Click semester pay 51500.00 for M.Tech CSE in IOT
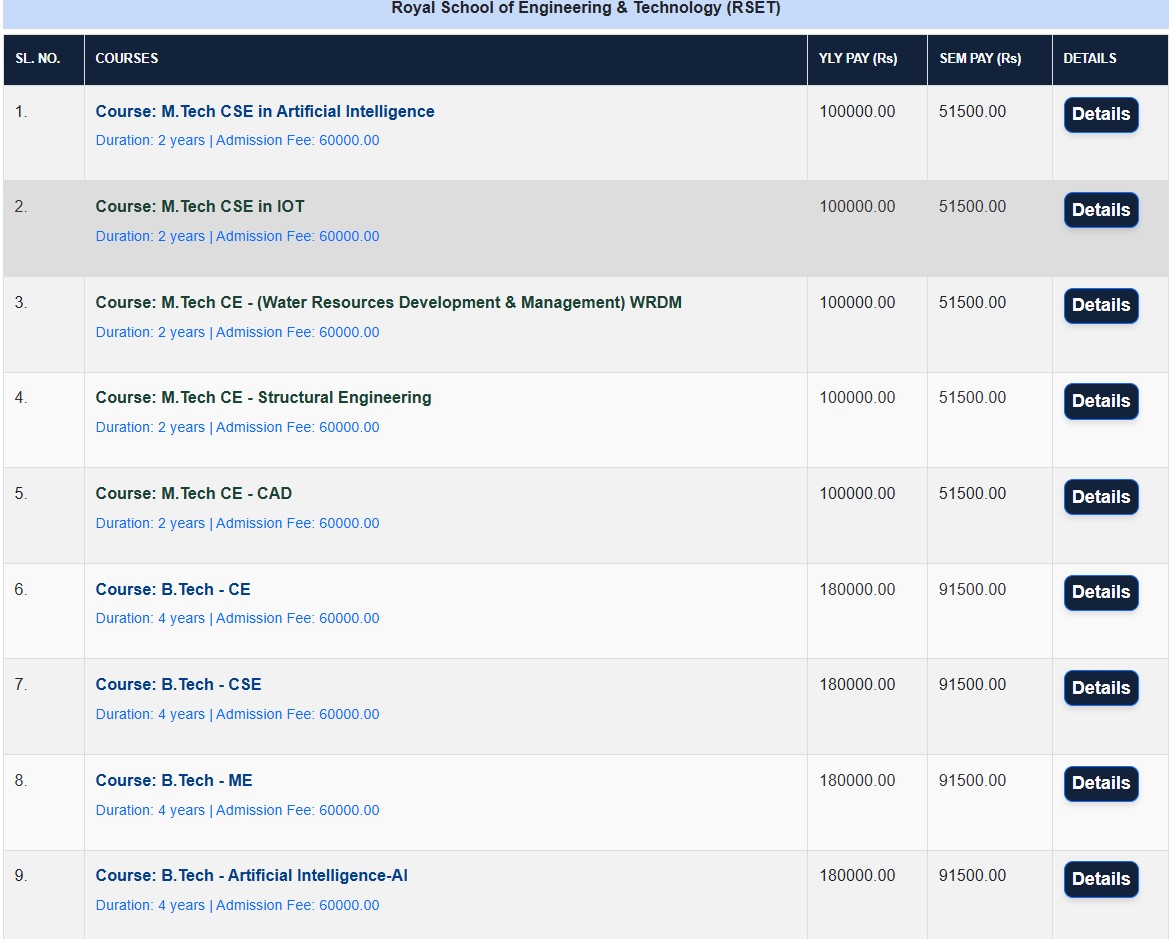The height and width of the screenshot is (939, 1171). tap(972, 206)
